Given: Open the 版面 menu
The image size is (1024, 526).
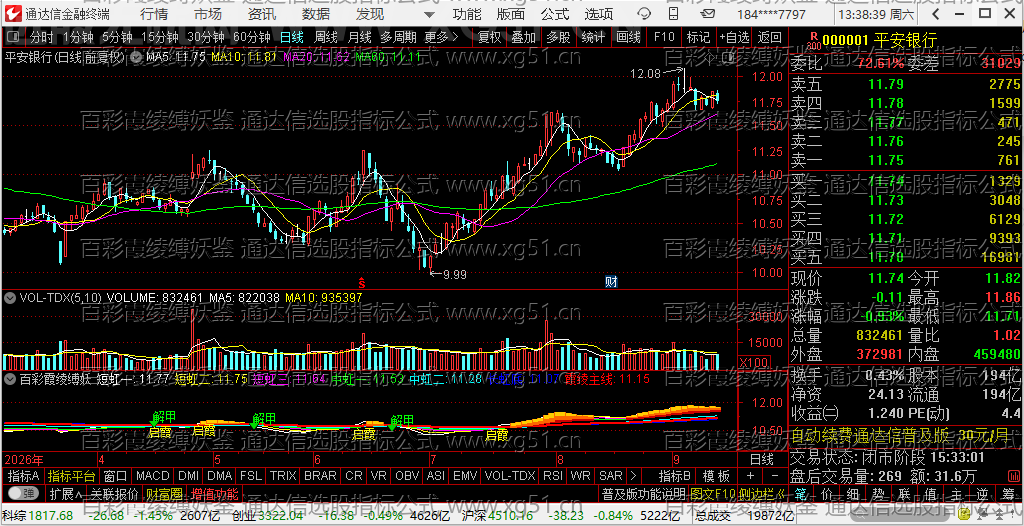Looking at the screenshot, I should tap(511, 14).
